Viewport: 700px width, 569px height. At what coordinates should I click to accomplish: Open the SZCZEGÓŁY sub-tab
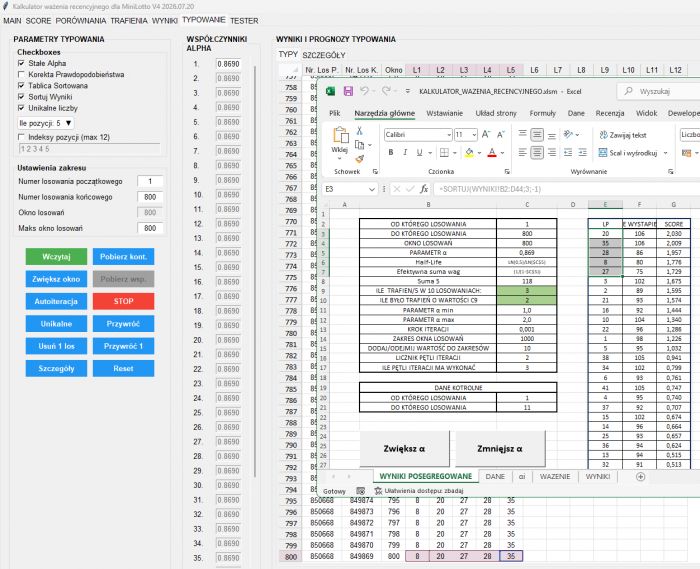[324, 55]
